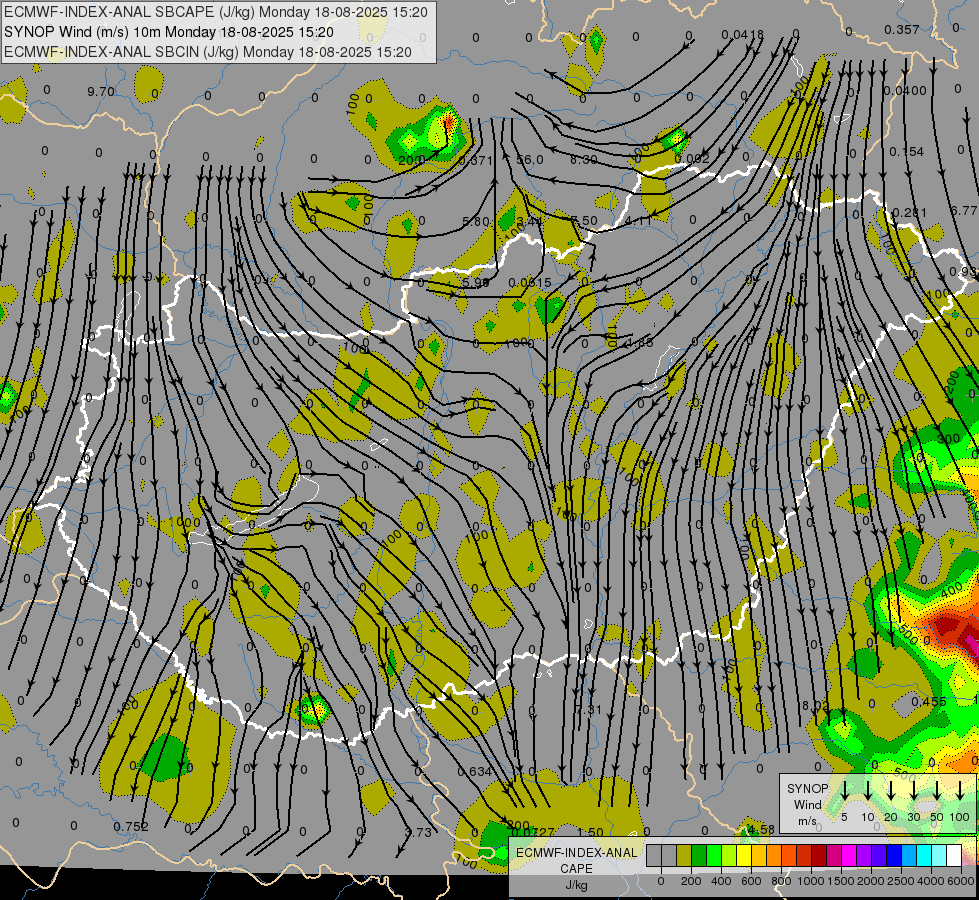Viewport: 979px width, 900px height.
Task: Click the '200' tick on CAPE scale
Action: point(691,881)
